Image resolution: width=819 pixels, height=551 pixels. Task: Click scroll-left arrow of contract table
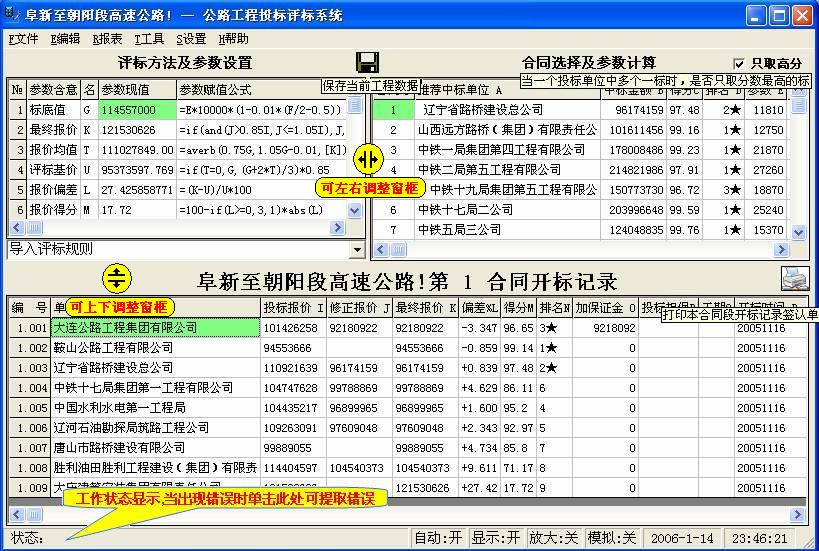[x=381, y=250]
